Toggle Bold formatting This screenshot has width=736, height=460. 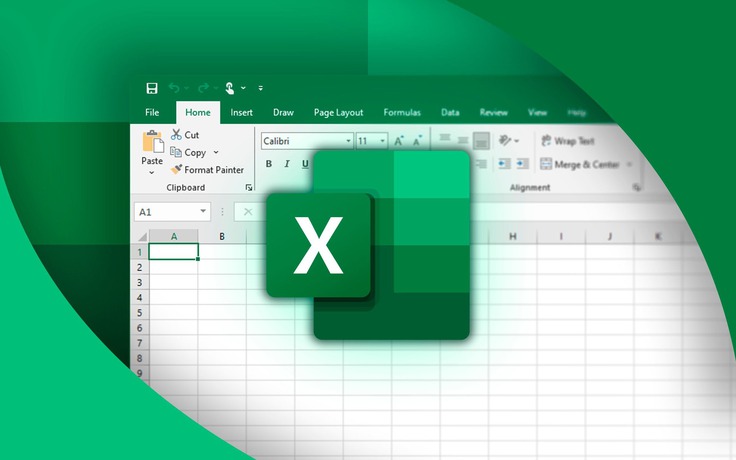(x=268, y=164)
